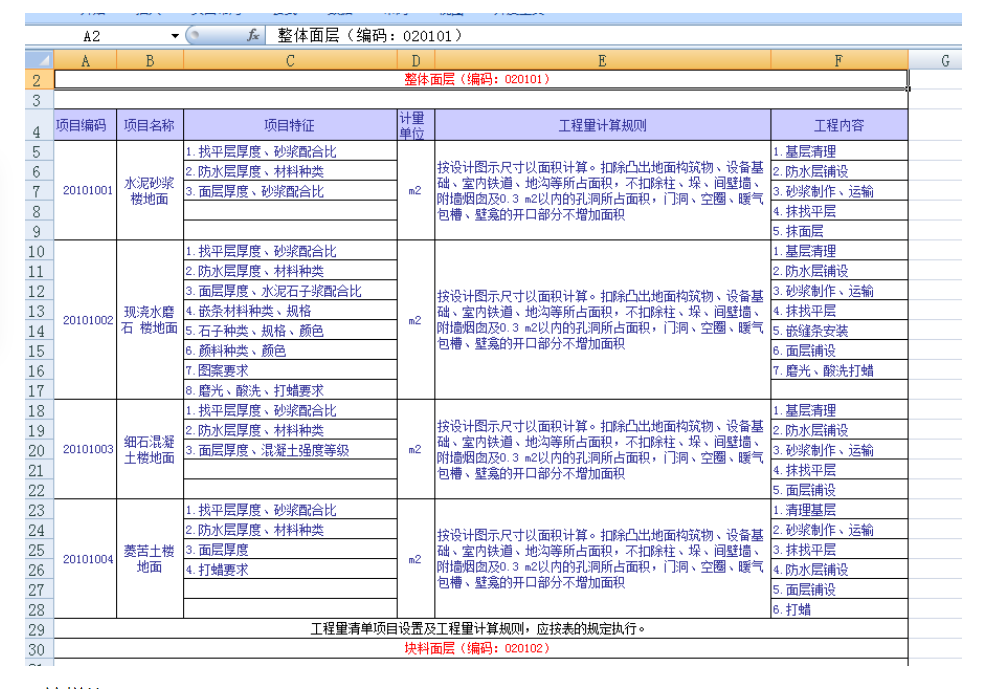Click cell 5.抹面层

tap(839, 231)
